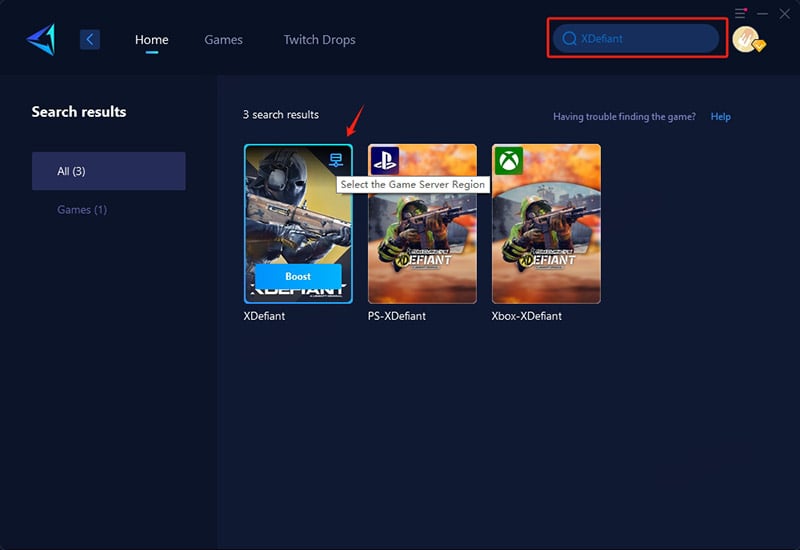Select the All (3) filter
Screen dimensions: 800x550
[x=109, y=171]
